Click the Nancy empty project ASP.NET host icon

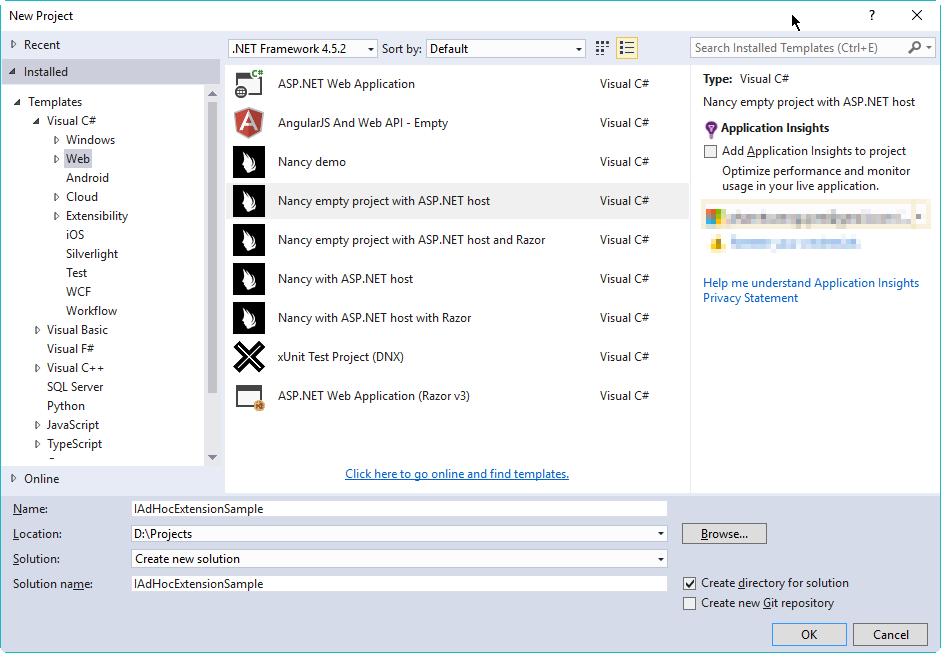click(248, 200)
